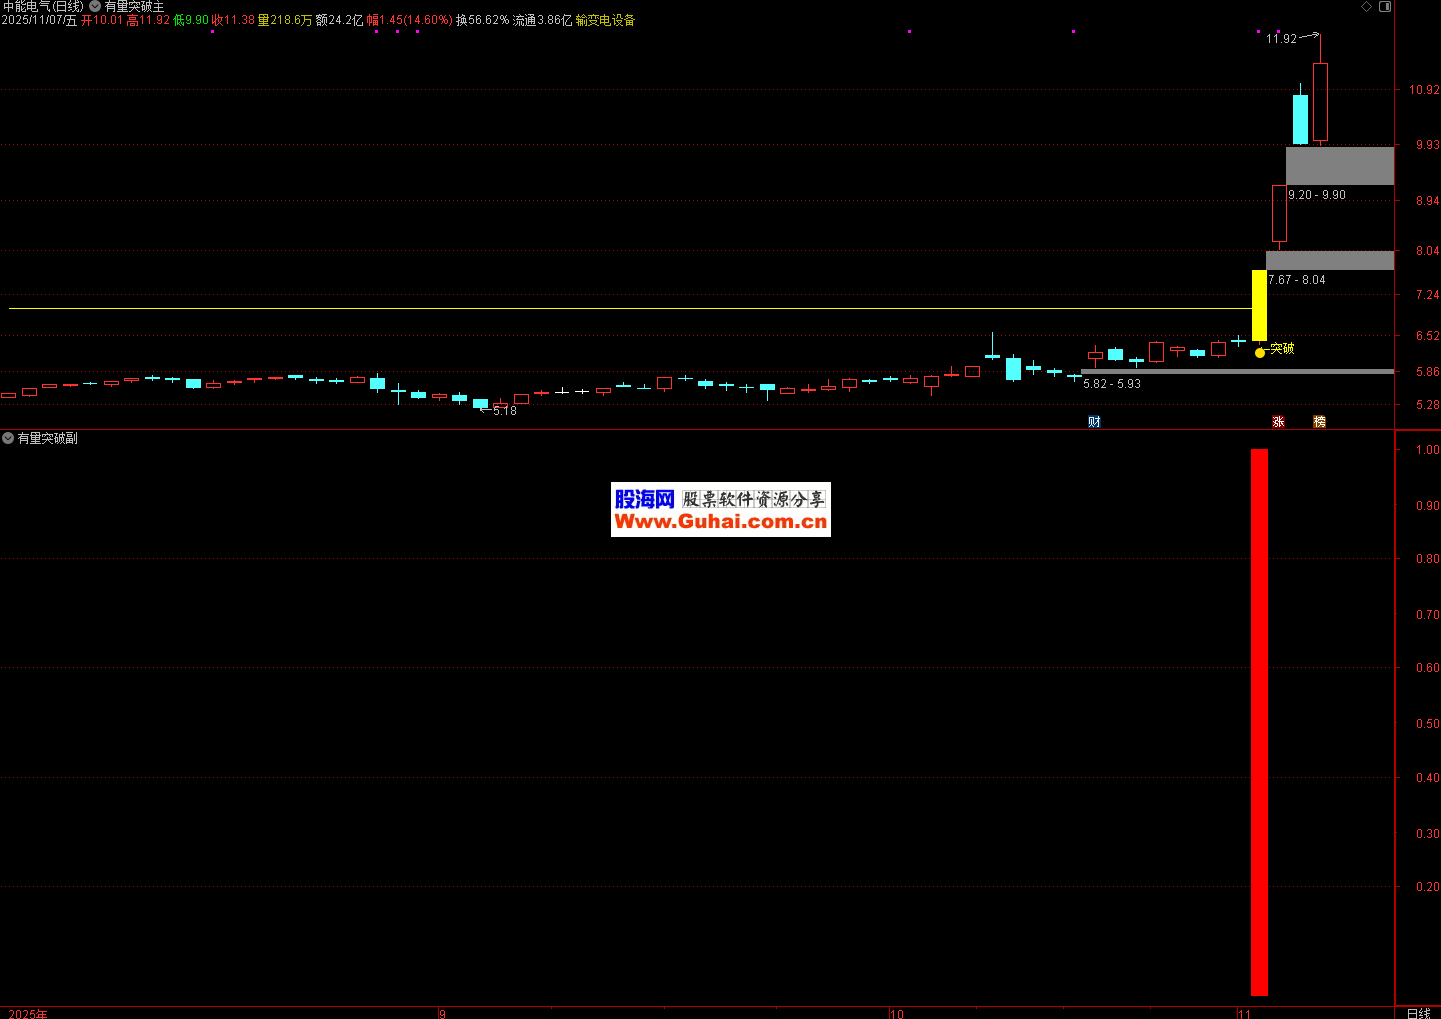
Task: Click the 榜 ranking marker icon
Action: click(x=1319, y=422)
